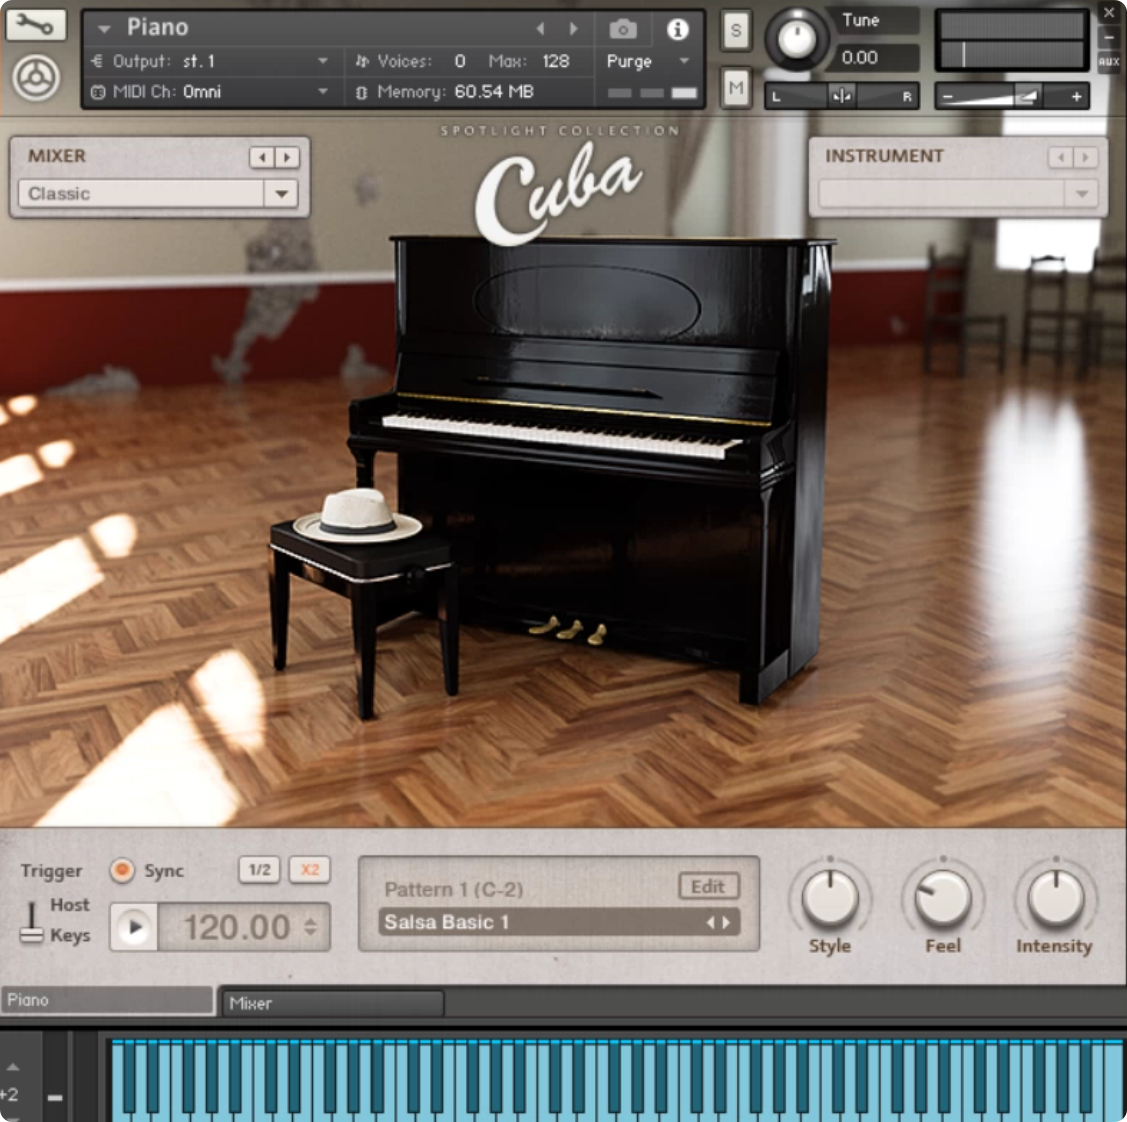
Task: Open the Output st. 1 dropdown
Action: [x=323, y=61]
